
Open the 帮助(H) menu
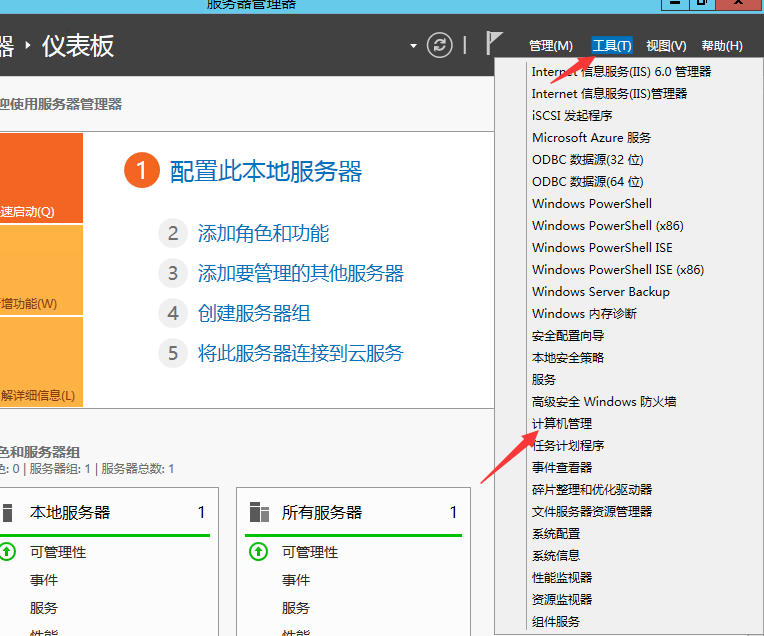[722, 46]
